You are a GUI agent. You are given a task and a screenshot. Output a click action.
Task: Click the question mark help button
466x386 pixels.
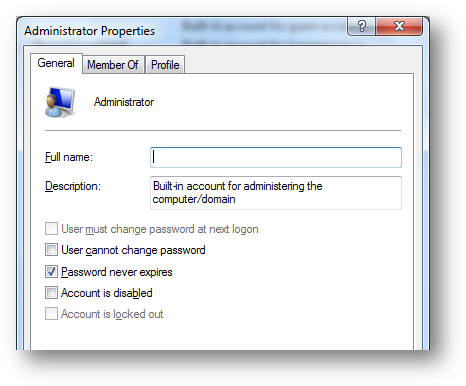361,26
